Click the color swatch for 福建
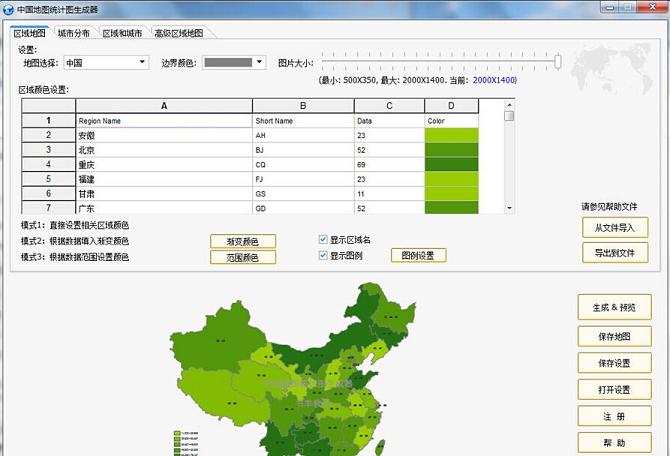The image size is (670, 456). point(452,179)
